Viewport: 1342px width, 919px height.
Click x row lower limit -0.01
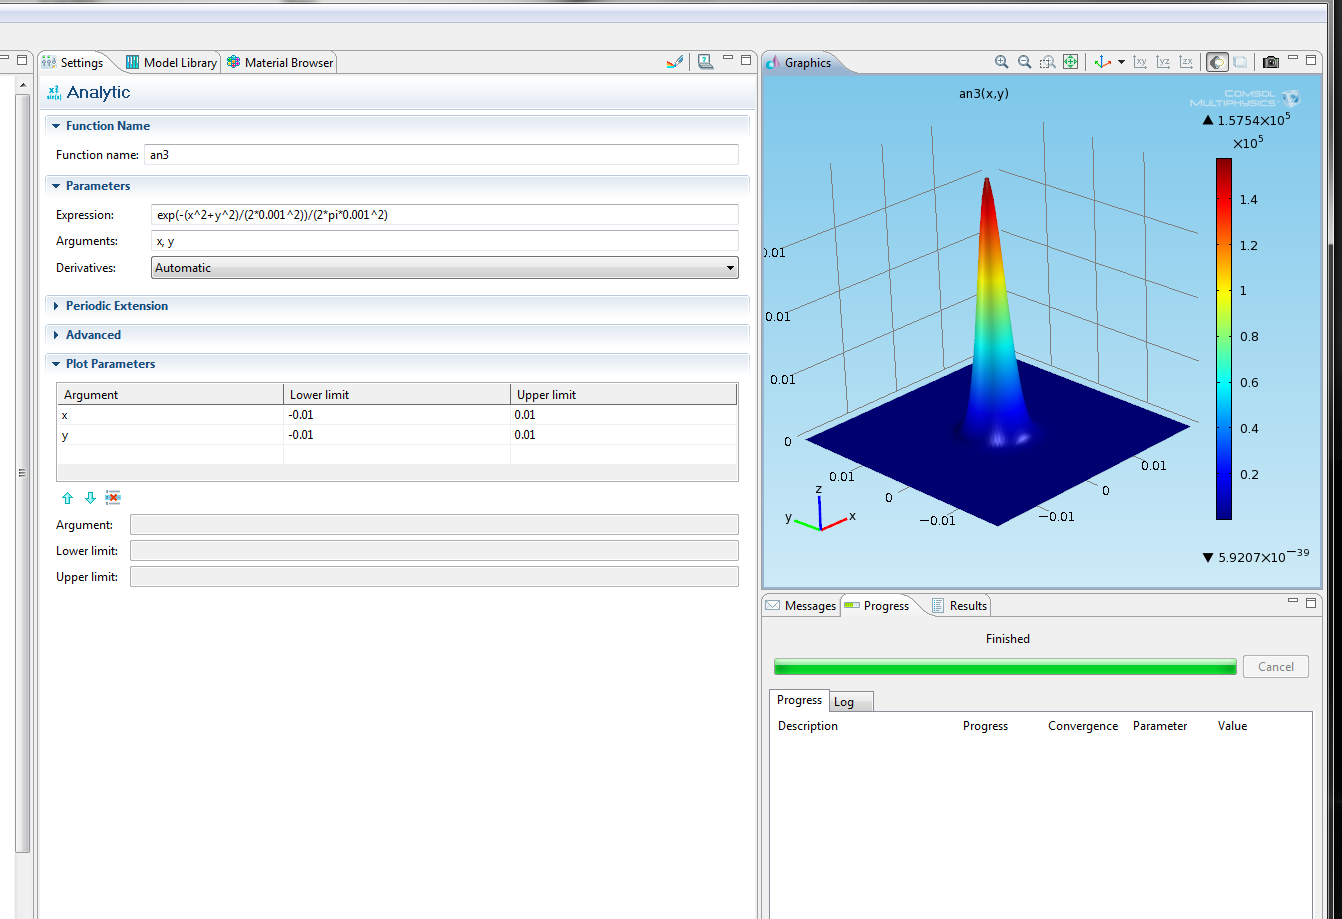click(x=397, y=415)
